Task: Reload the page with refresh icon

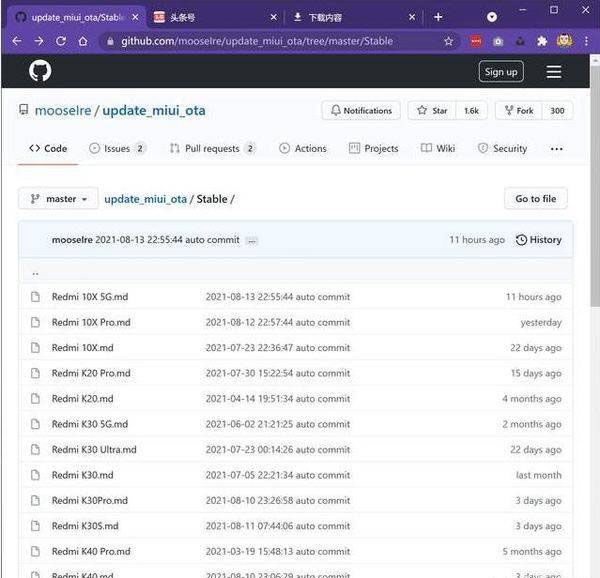Action: (61, 41)
